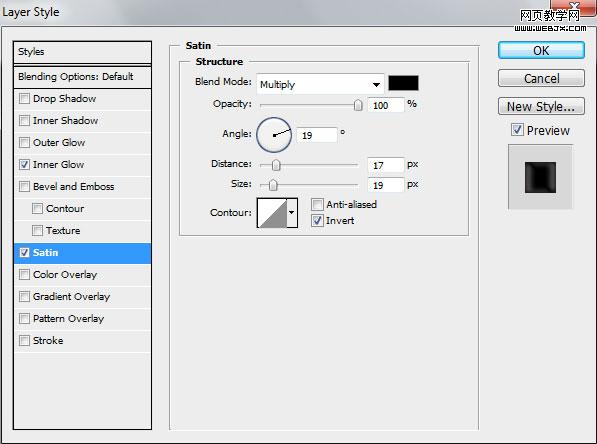
Task: Click the Cancel button
Action: click(541, 78)
